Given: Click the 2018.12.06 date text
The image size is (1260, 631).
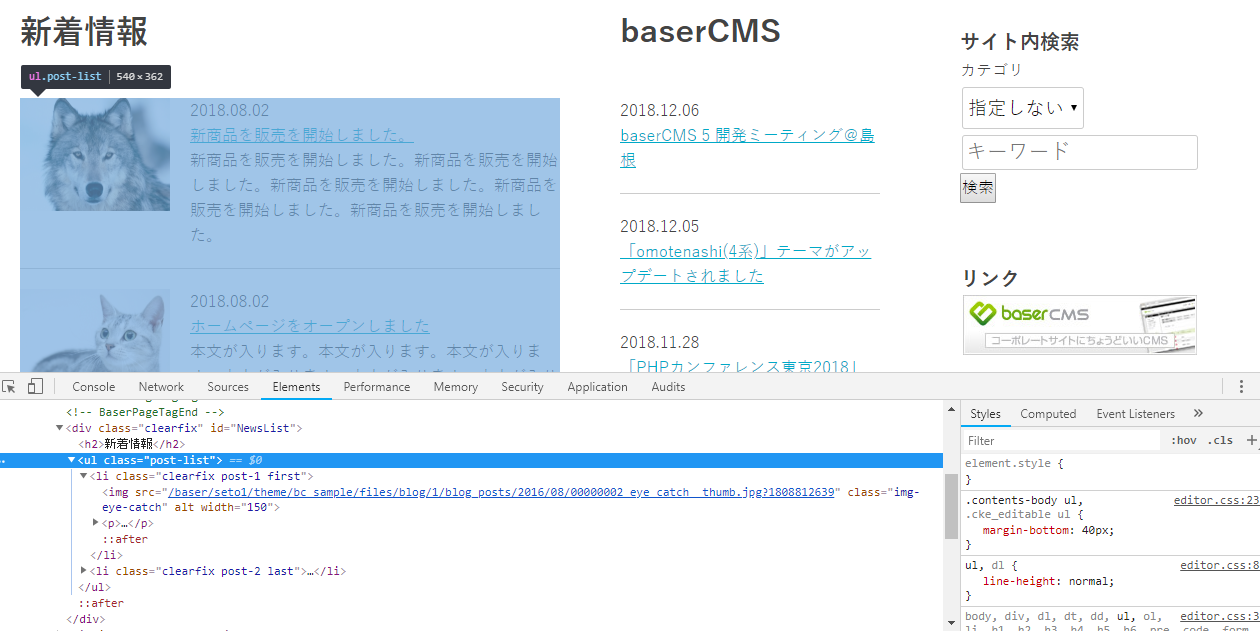Looking at the screenshot, I should tap(660, 110).
